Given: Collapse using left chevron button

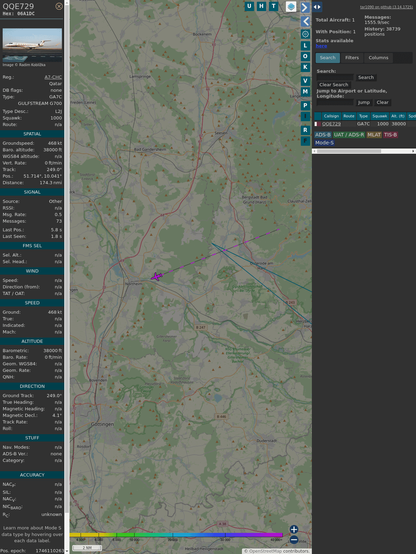Looking at the screenshot, I should [305, 22].
